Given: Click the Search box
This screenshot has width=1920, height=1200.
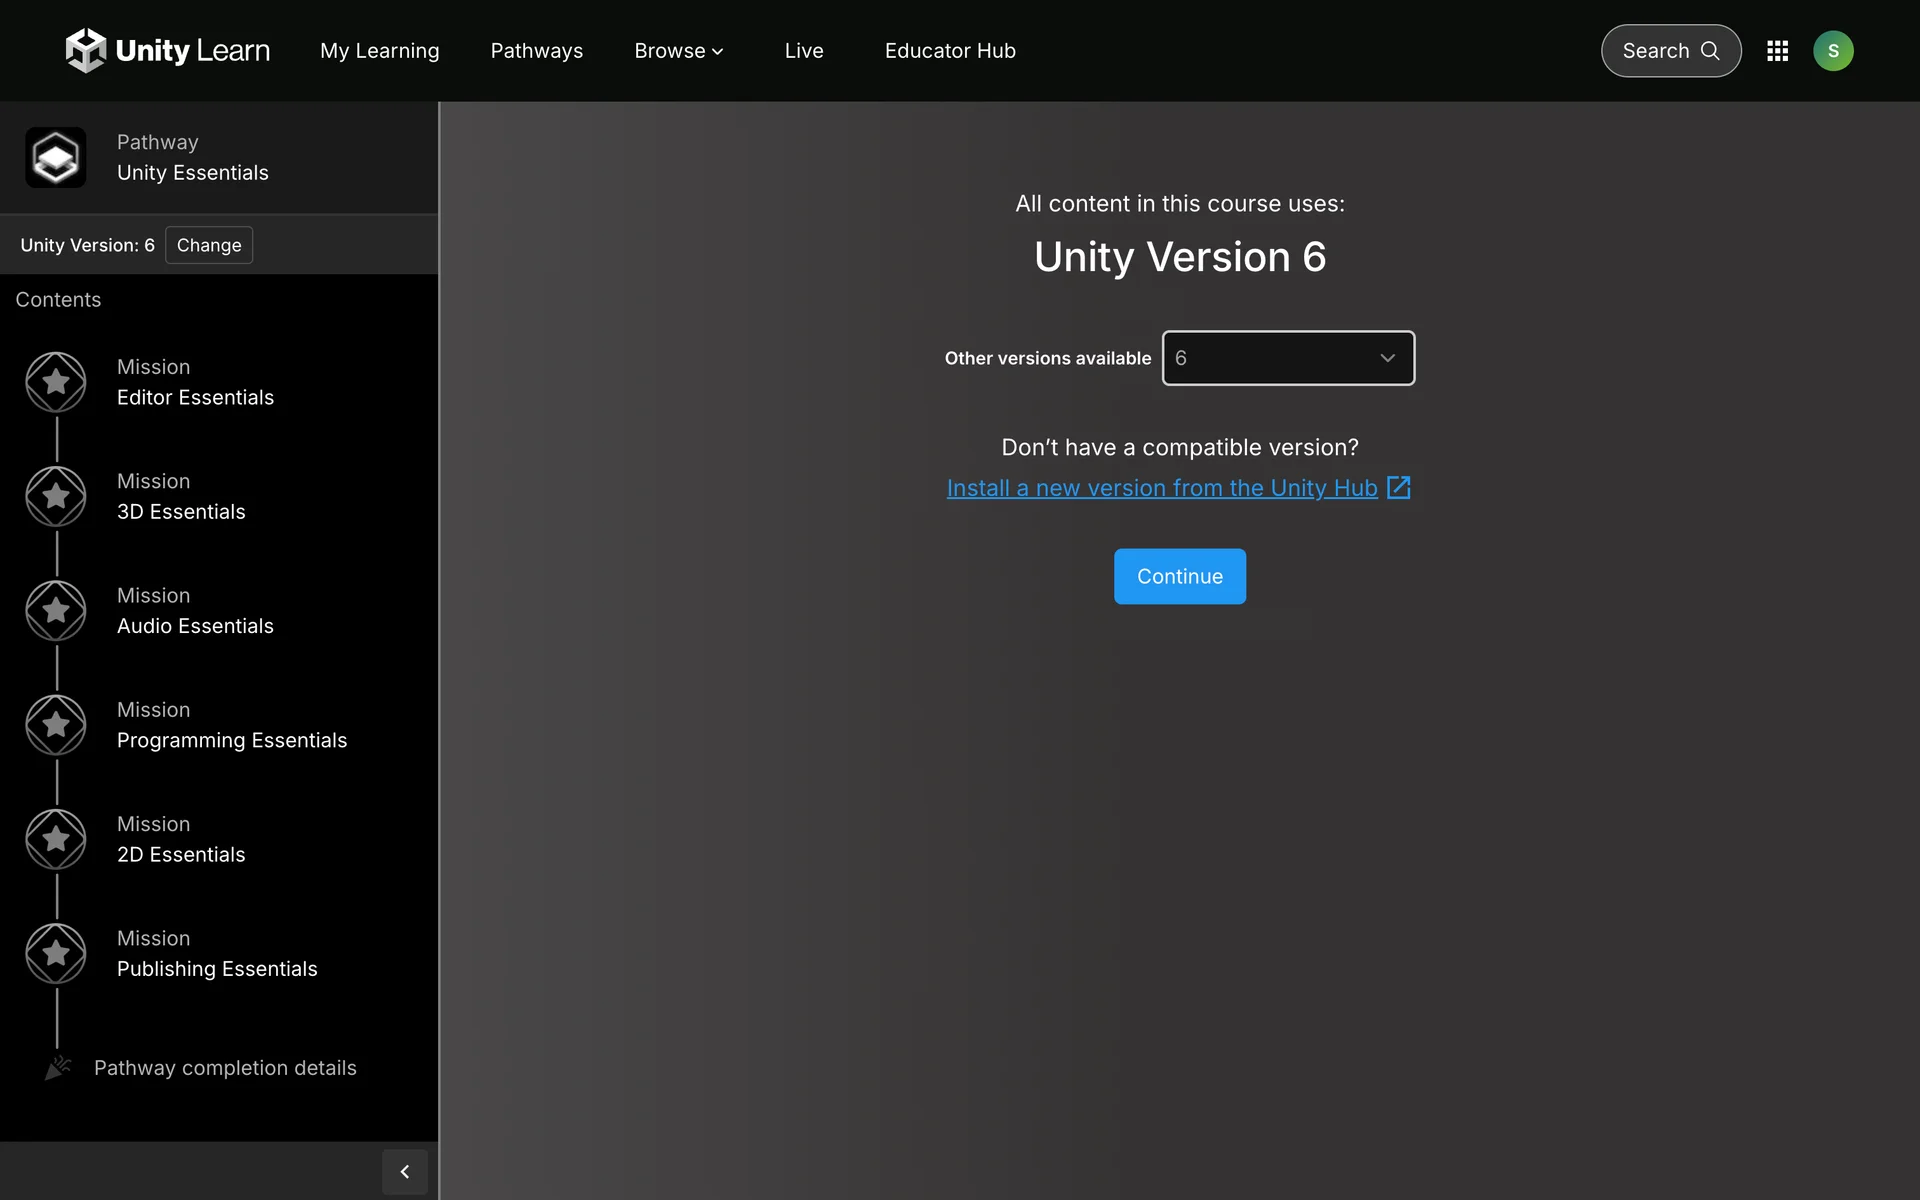Looking at the screenshot, I should tap(1670, 51).
